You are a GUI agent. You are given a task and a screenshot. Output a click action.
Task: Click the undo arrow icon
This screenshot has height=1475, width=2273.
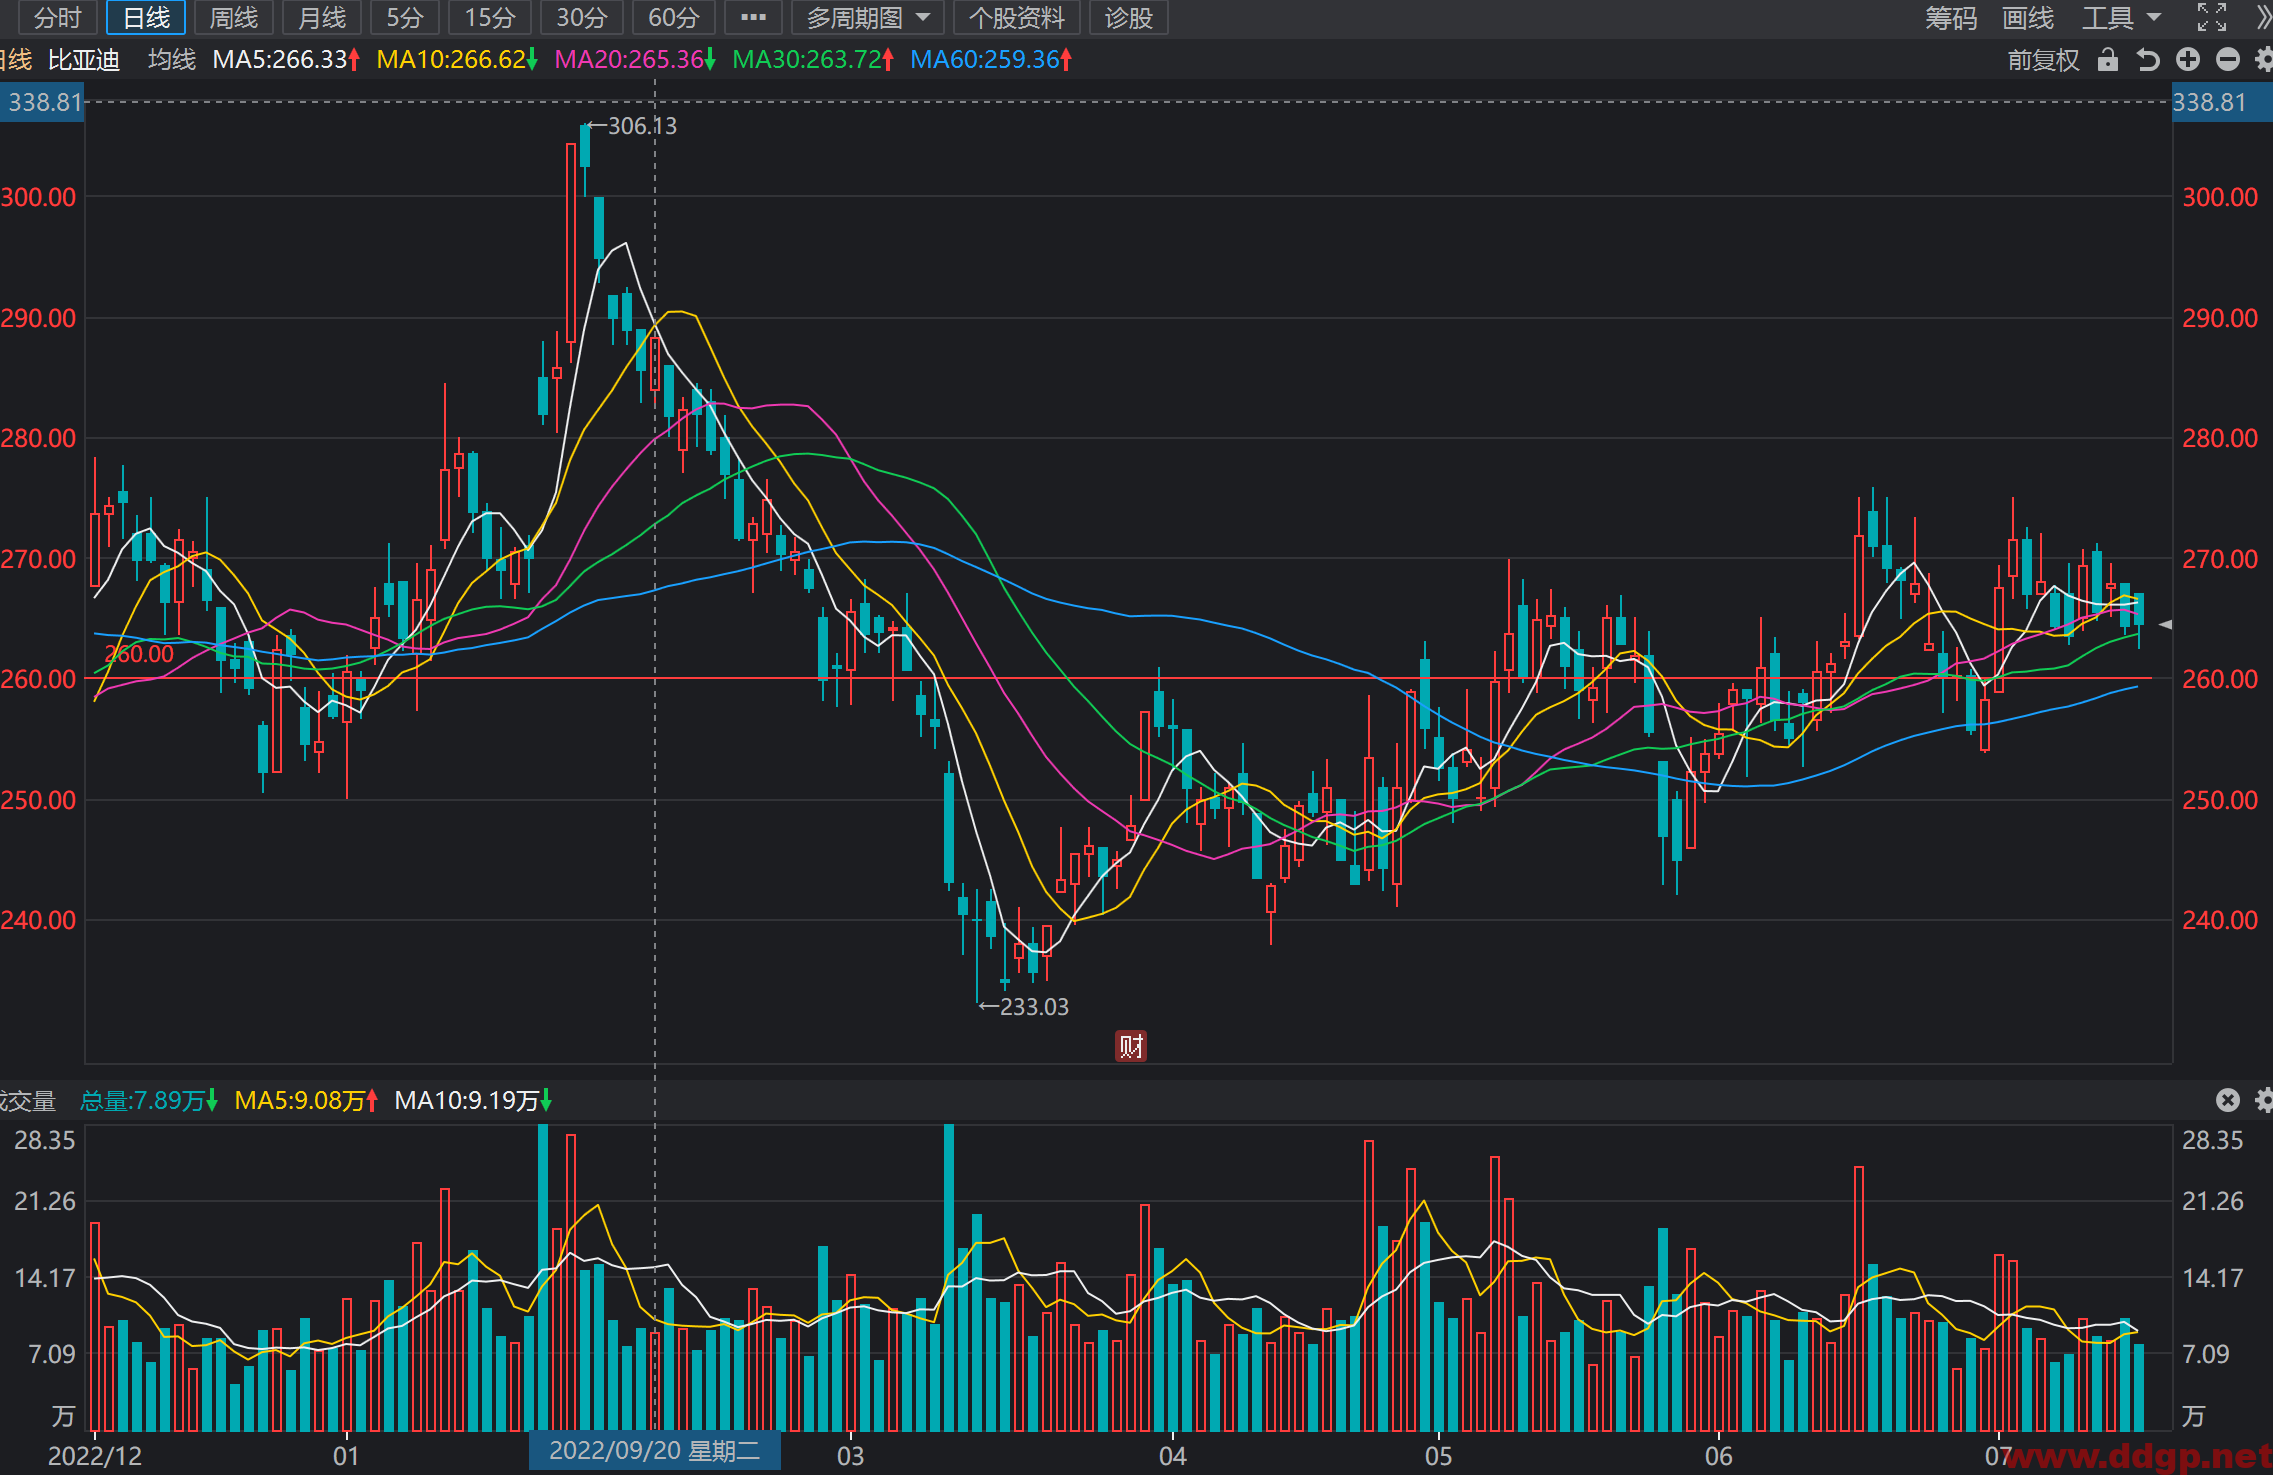2147,60
